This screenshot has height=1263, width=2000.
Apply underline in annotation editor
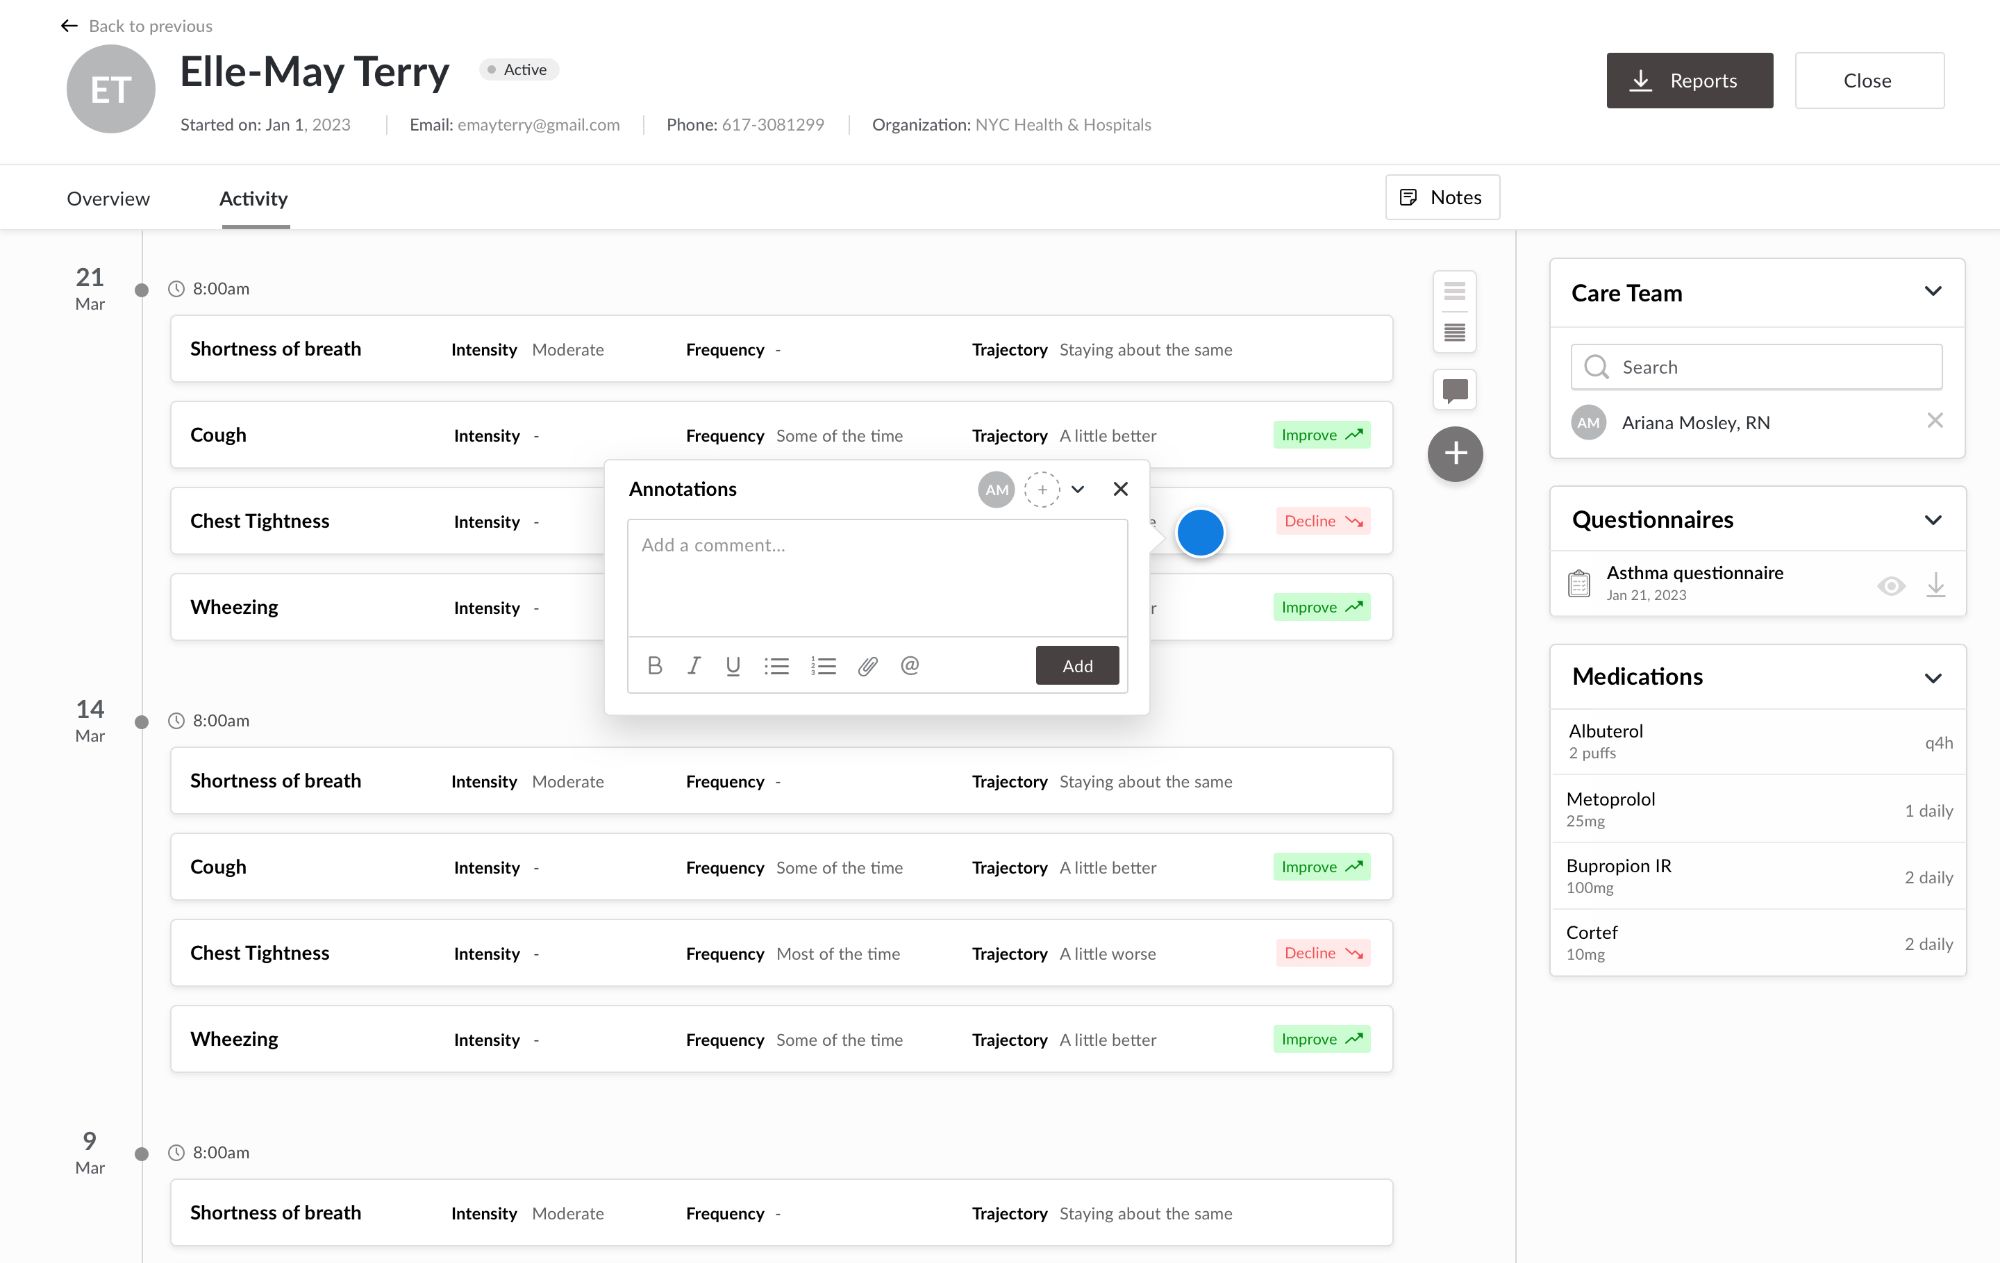click(733, 666)
